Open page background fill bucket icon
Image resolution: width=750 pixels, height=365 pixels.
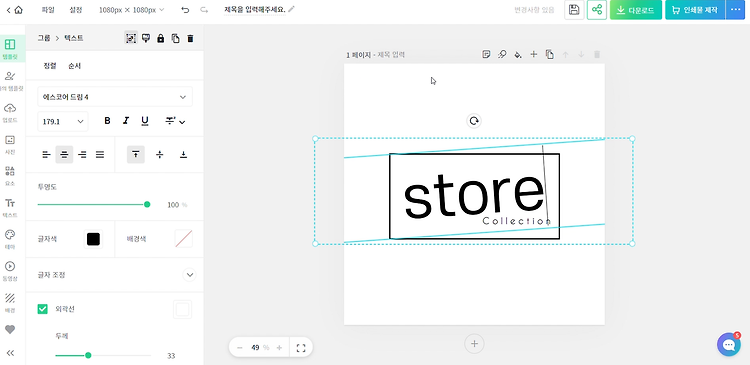tap(518, 55)
